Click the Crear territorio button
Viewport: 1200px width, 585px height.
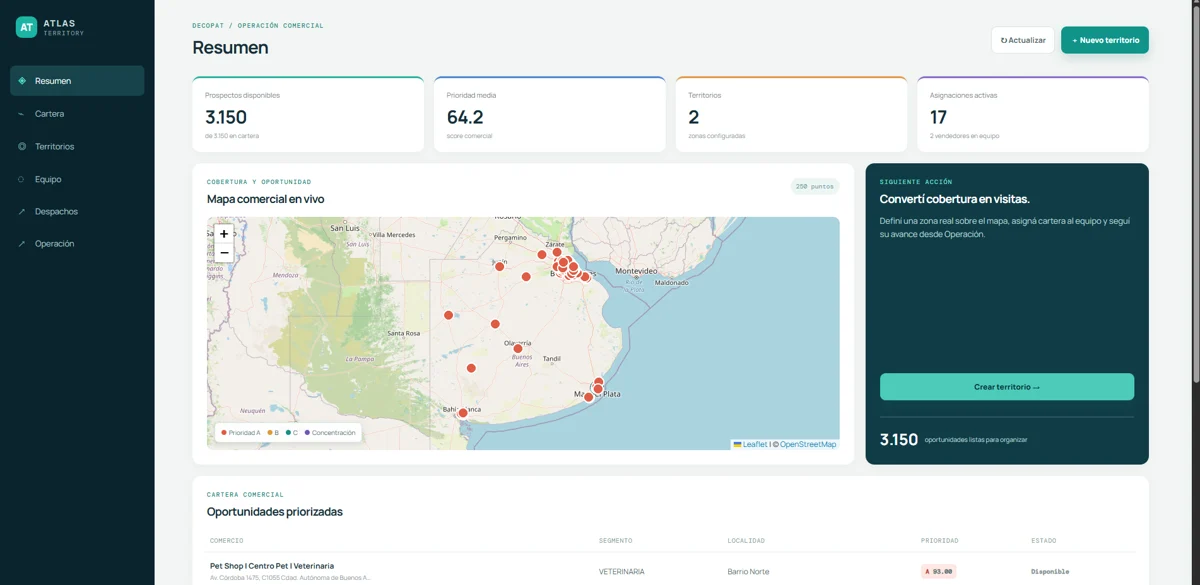(x=1007, y=387)
